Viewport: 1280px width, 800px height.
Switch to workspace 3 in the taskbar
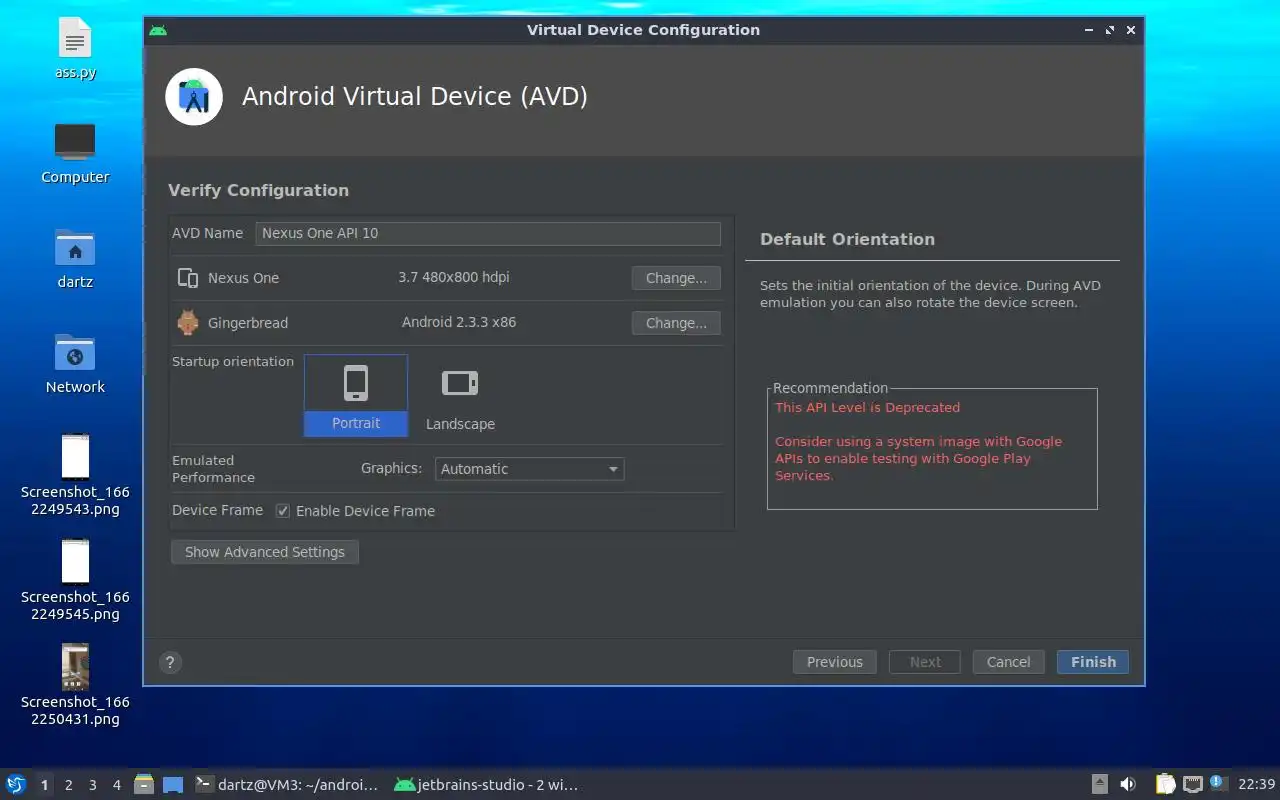coord(92,785)
